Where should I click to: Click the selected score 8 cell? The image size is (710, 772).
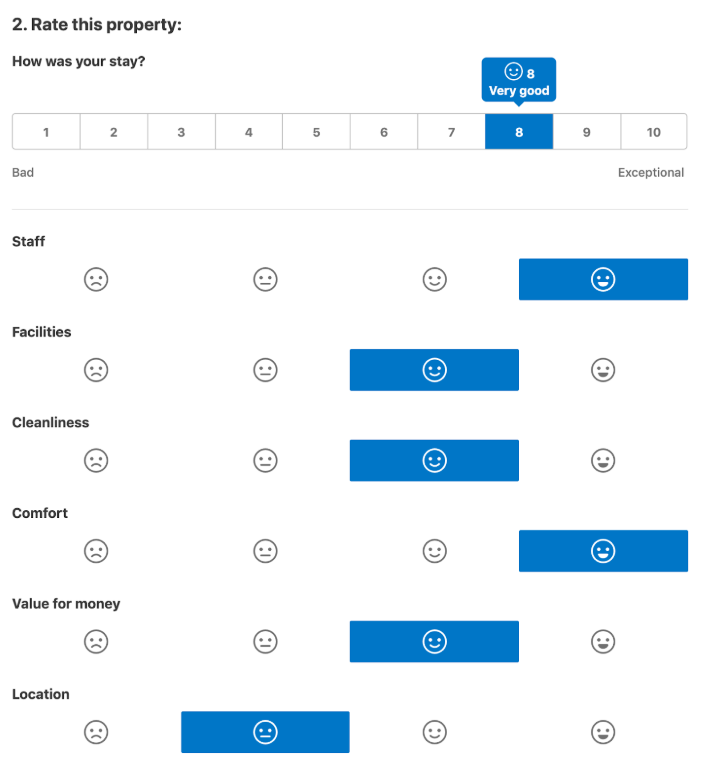[519, 131]
